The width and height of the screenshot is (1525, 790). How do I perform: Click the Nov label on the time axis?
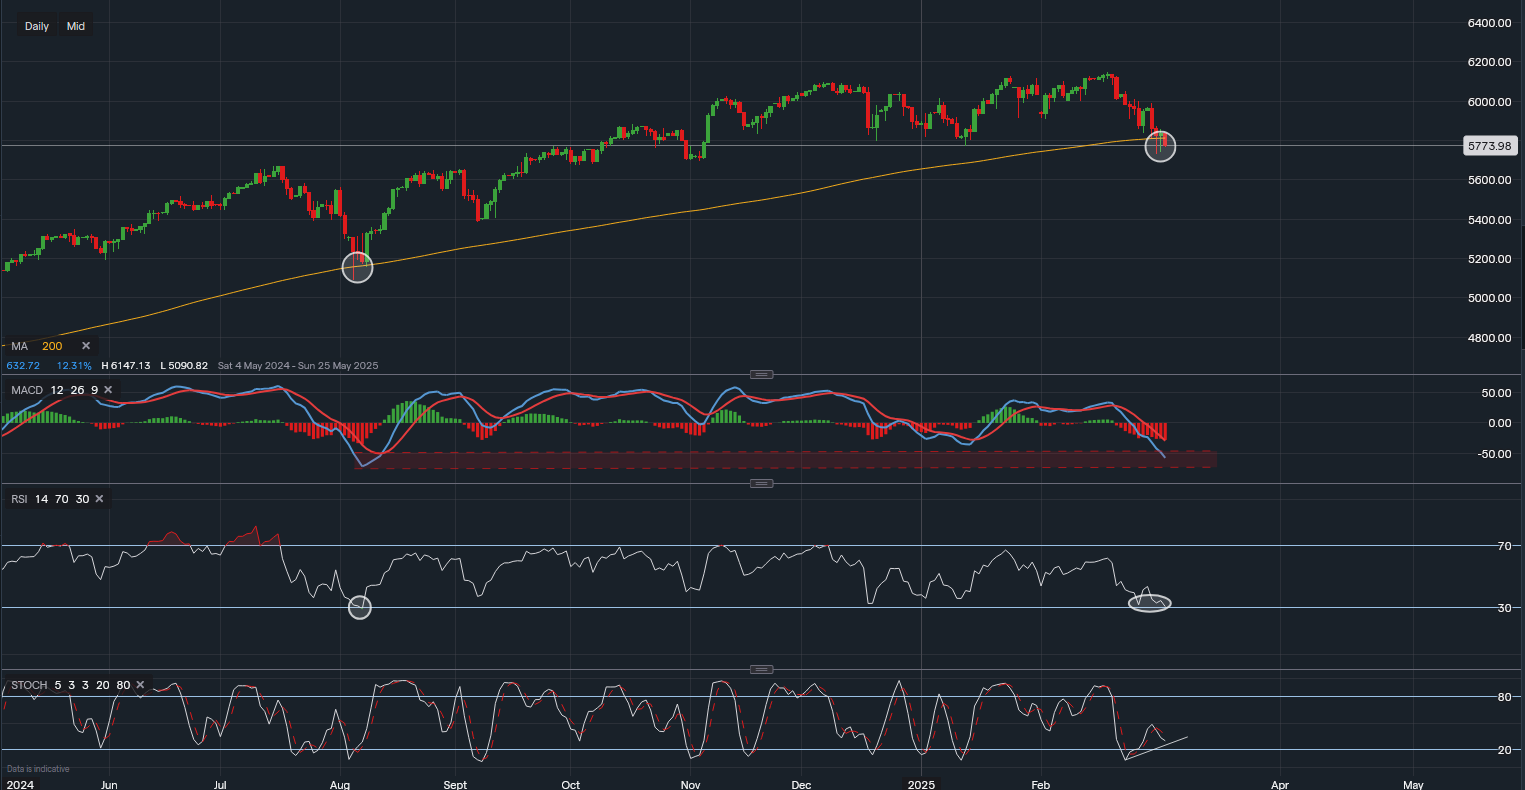(x=690, y=785)
